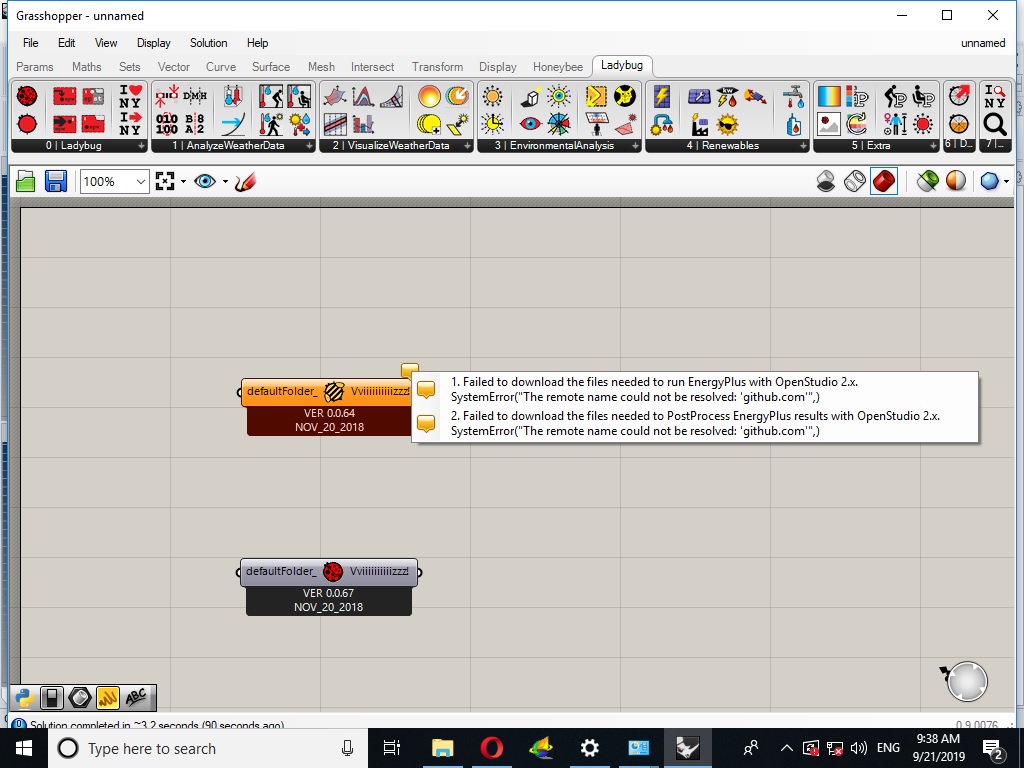
Task: Click the red sketch pencil icon in the canvas toolbar
Action: (245, 181)
